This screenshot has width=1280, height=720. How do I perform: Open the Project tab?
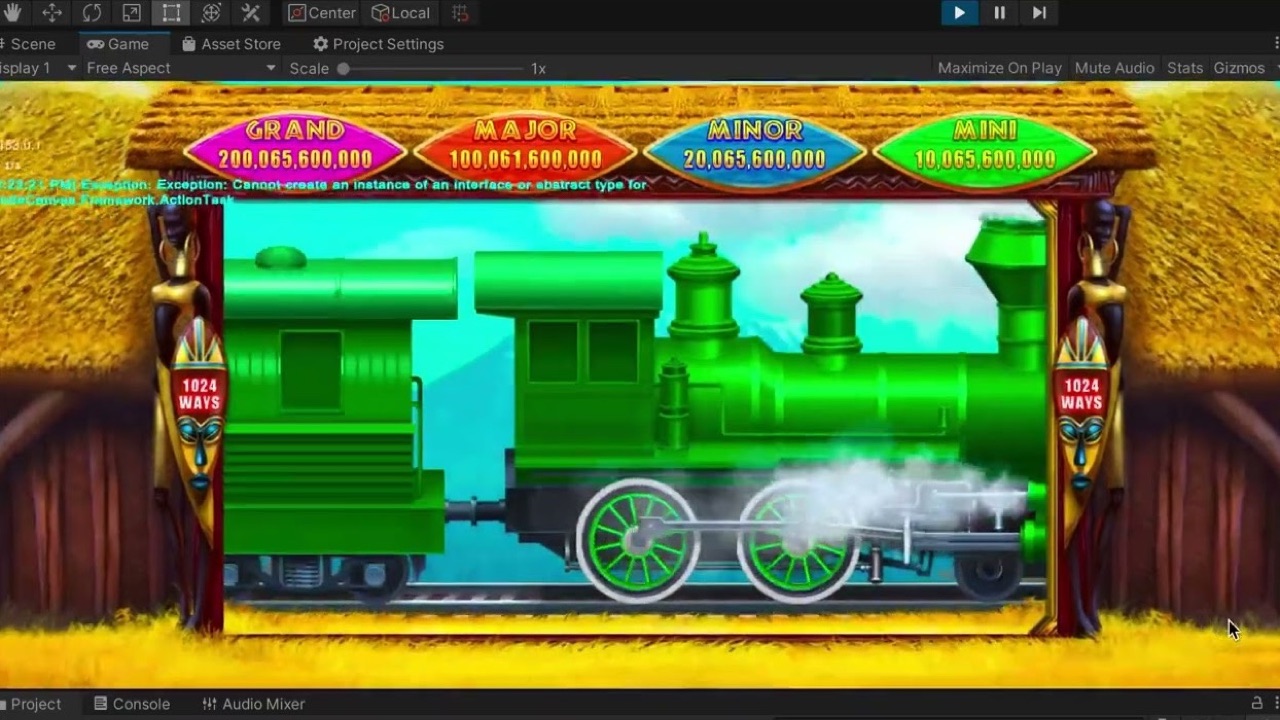pos(31,704)
